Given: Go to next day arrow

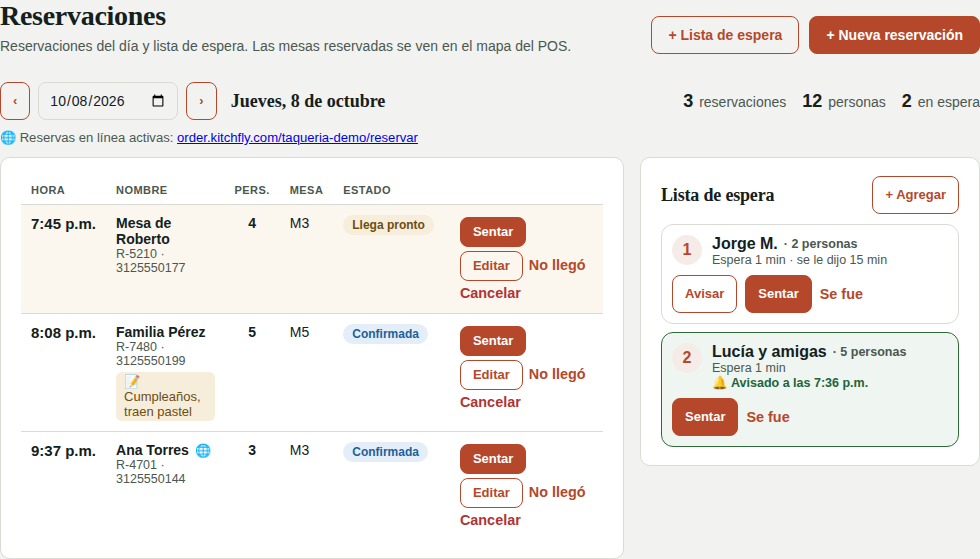Looking at the screenshot, I should point(201,101).
